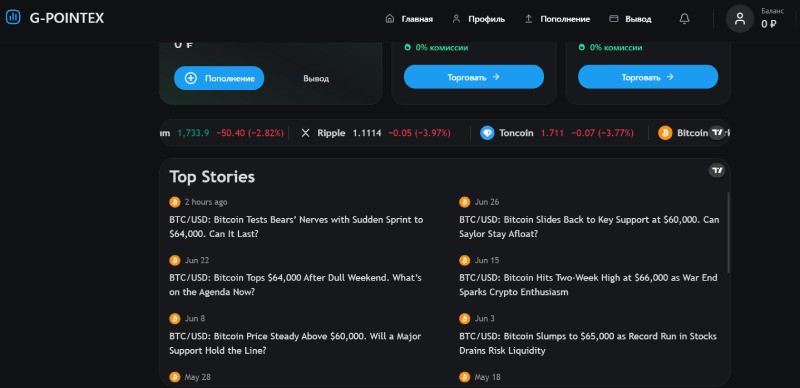Click the Toncoin diamond icon in ticker
Viewport: 800px width, 388px height.
pyautogui.click(x=487, y=133)
